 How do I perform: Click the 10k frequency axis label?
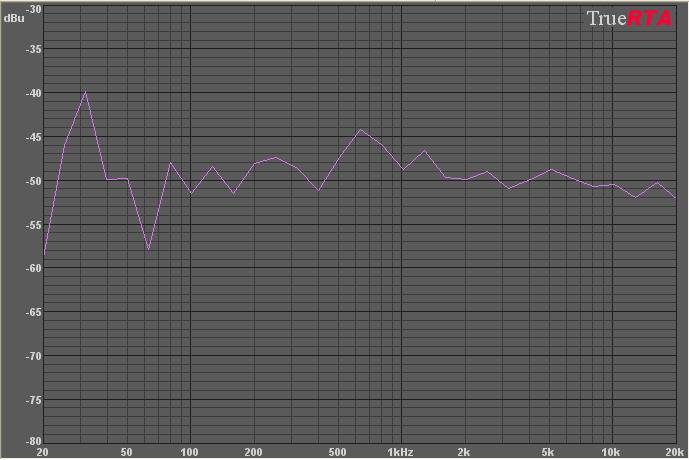pos(611,452)
